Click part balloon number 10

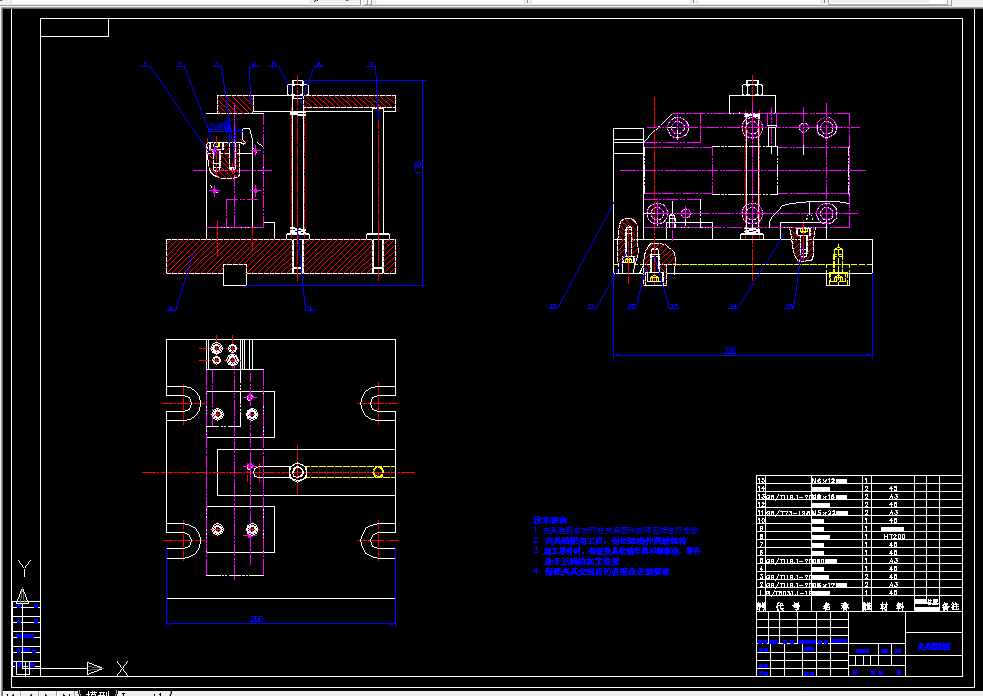click(x=553, y=307)
